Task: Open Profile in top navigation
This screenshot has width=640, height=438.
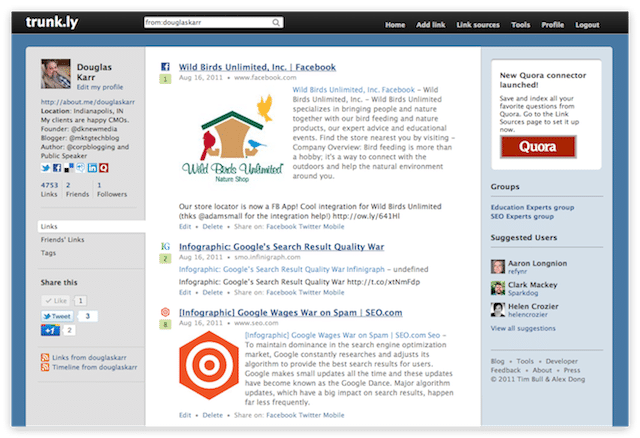Action: pos(553,25)
